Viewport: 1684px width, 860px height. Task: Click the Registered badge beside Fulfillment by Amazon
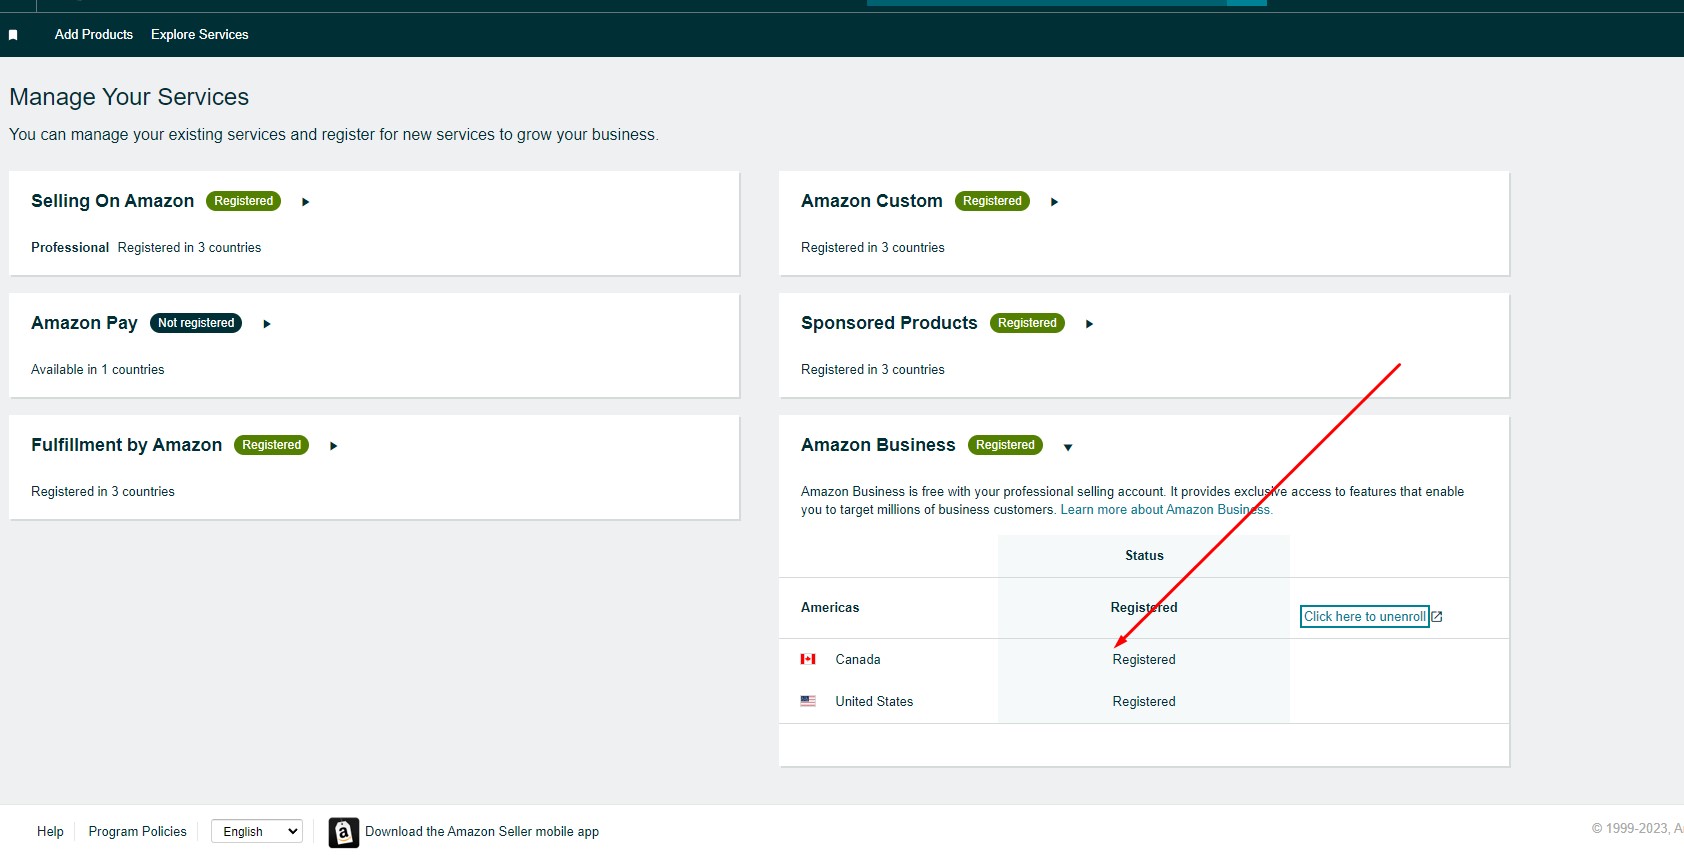tap(271, 445)
